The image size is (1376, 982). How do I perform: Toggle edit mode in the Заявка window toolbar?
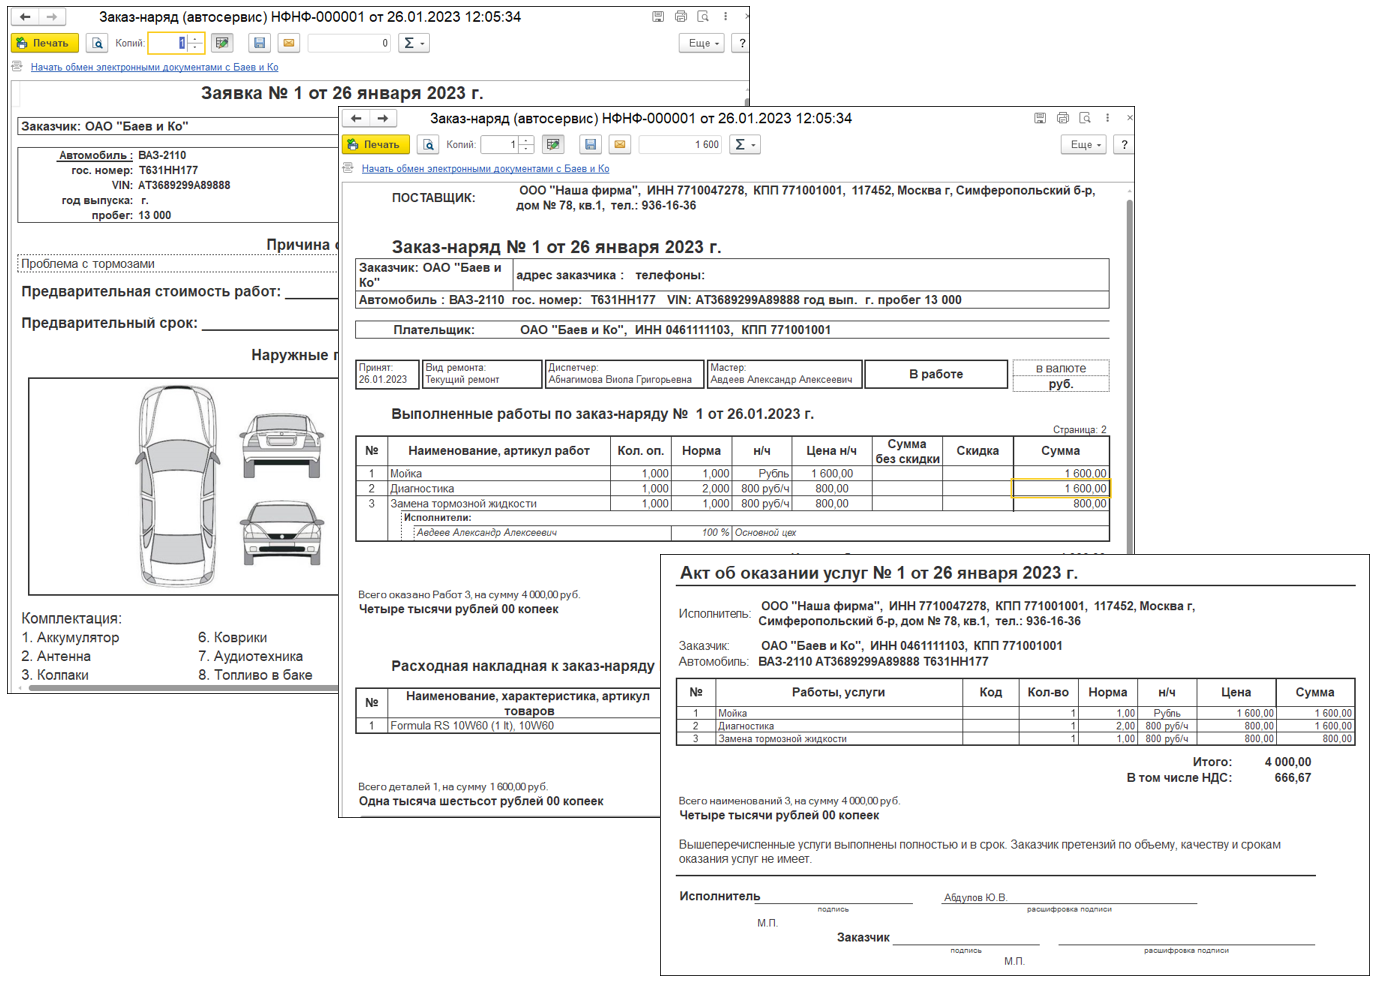pyautogui.click(x=222, y=43)
